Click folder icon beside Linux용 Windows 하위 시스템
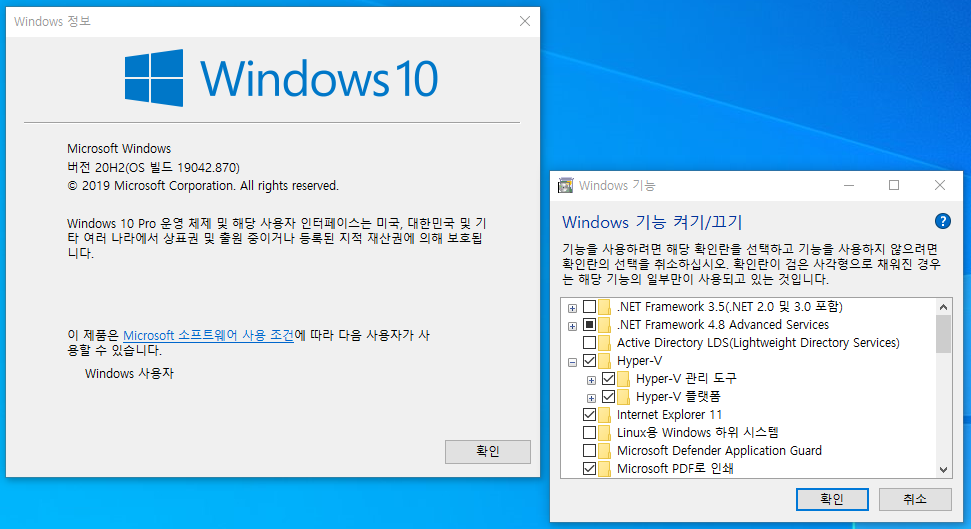This screenshot has width=971, height=529. coord(604,432)
